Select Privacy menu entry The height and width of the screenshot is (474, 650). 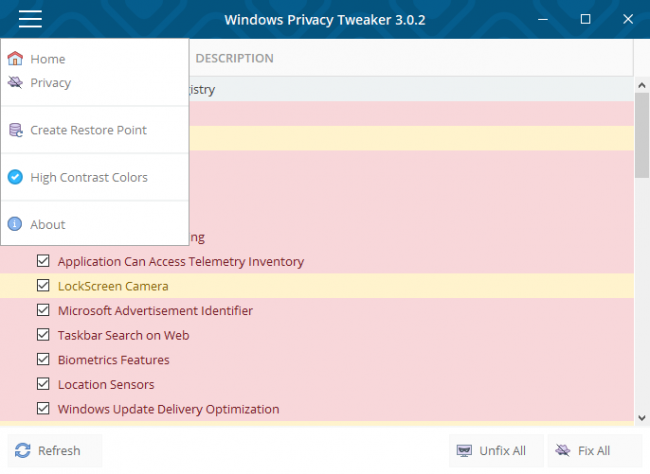pos(95,83)
